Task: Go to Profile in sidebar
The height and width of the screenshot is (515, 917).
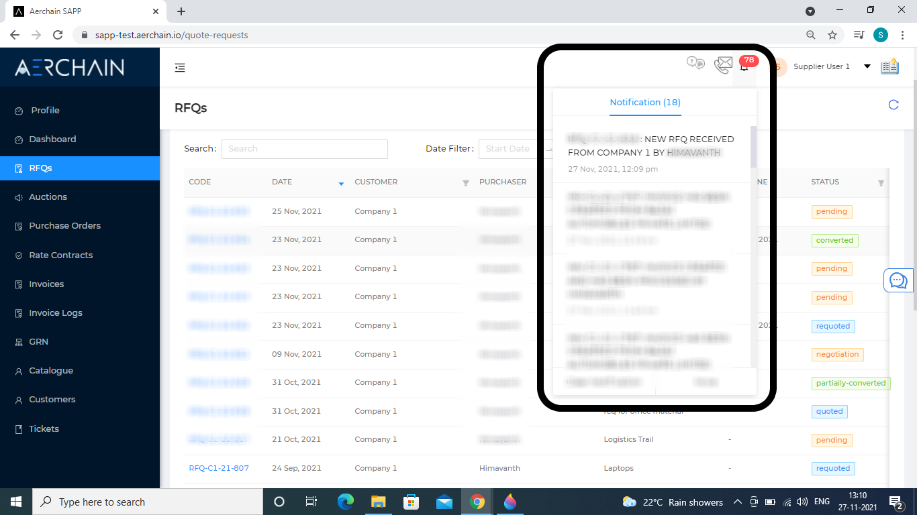Action: coord(45,110)
